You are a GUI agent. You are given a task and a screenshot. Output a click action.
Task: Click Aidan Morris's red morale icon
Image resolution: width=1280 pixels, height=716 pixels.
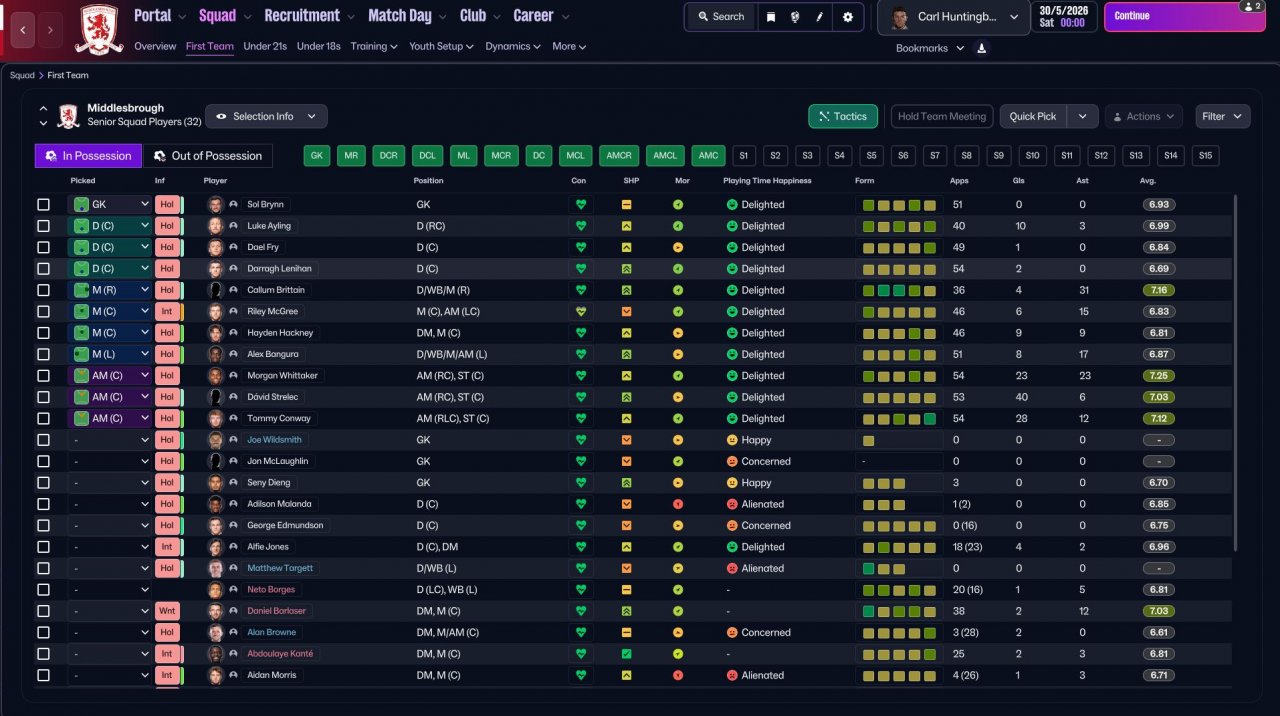pyautogui.click(x=678, y=675)
